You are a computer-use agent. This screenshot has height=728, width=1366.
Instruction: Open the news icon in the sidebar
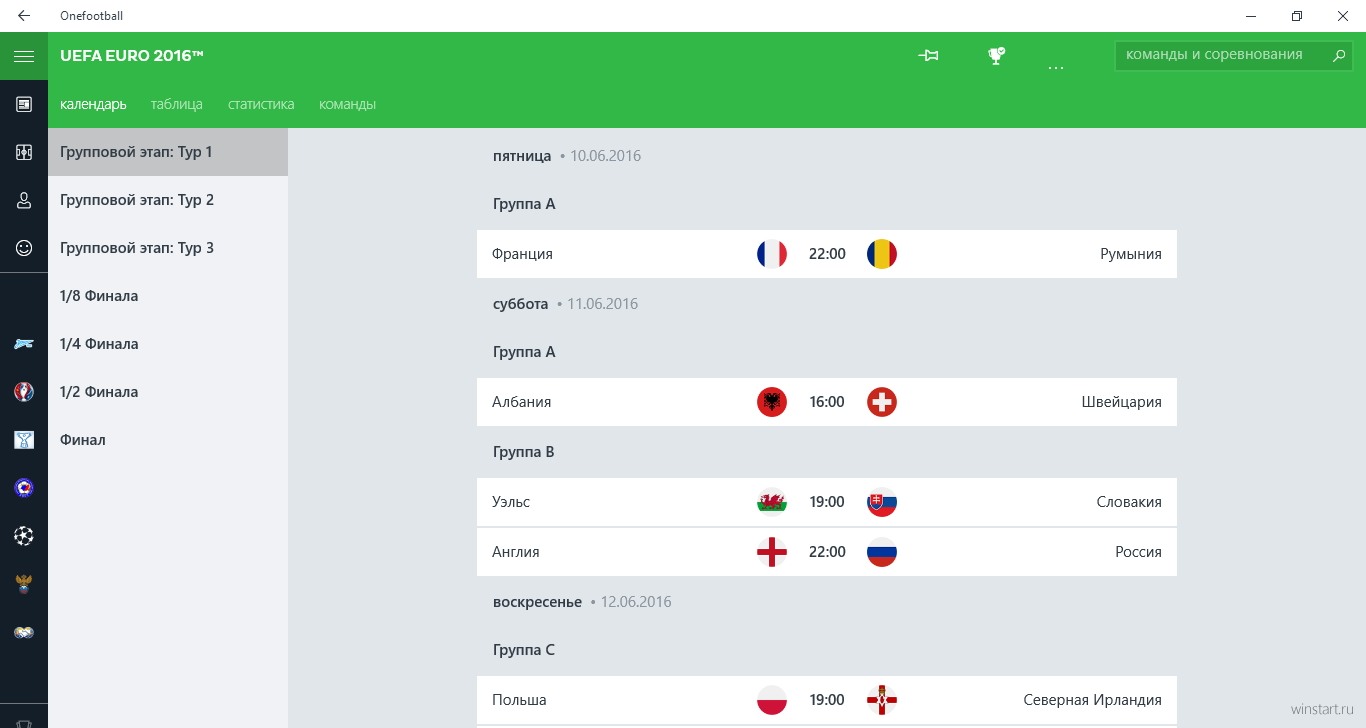click(24, 104)
